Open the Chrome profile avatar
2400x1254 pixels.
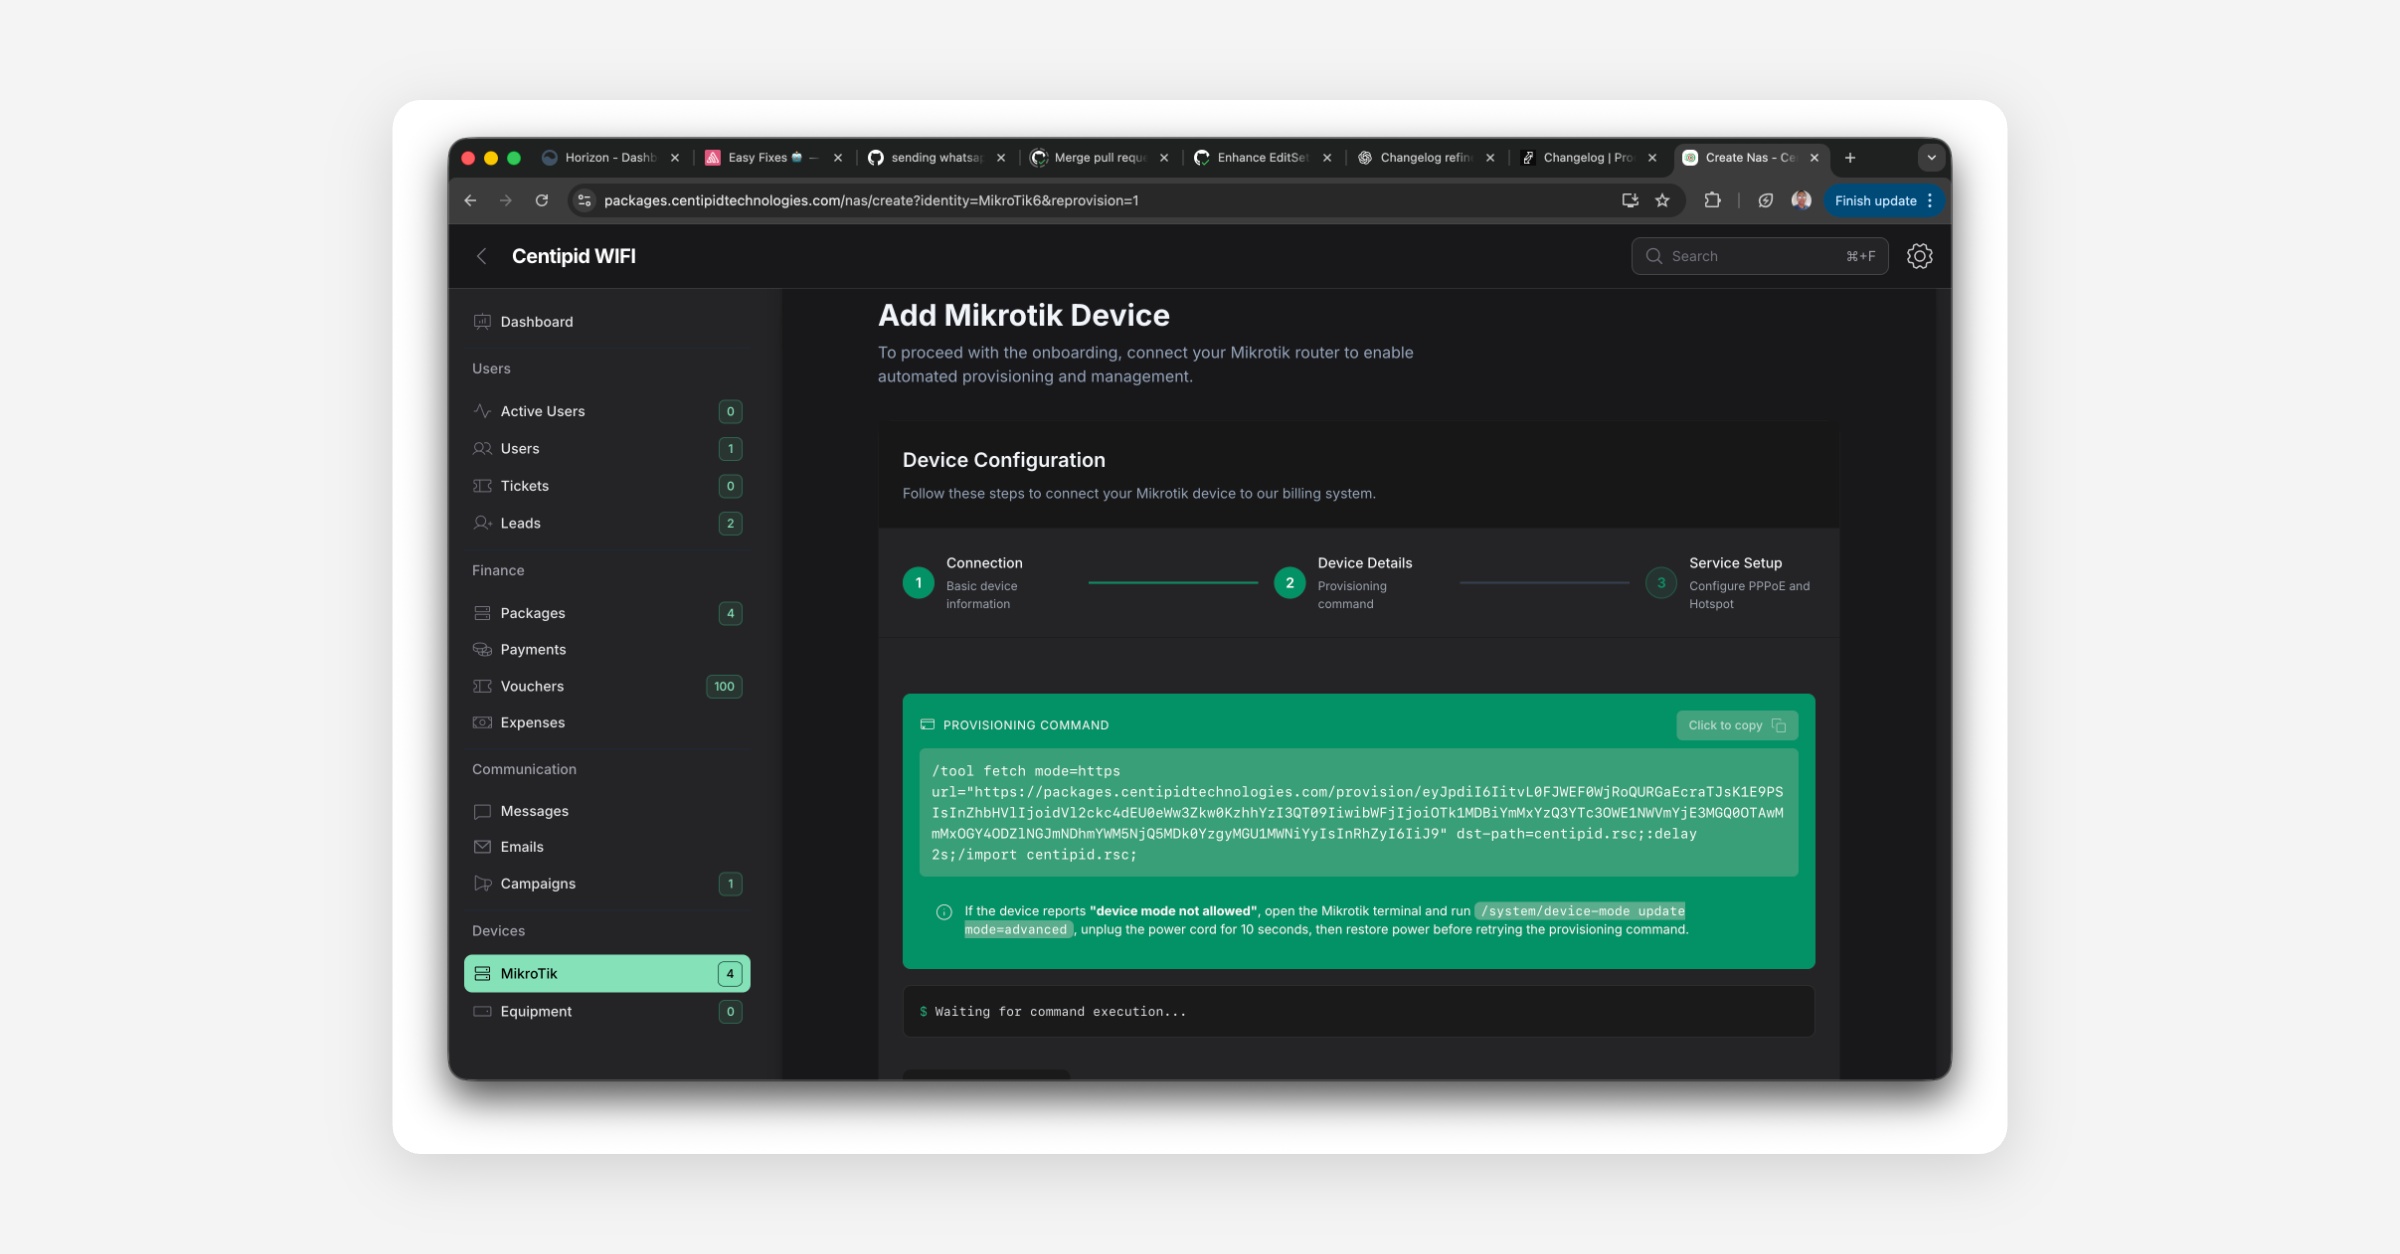(1801, 200)
